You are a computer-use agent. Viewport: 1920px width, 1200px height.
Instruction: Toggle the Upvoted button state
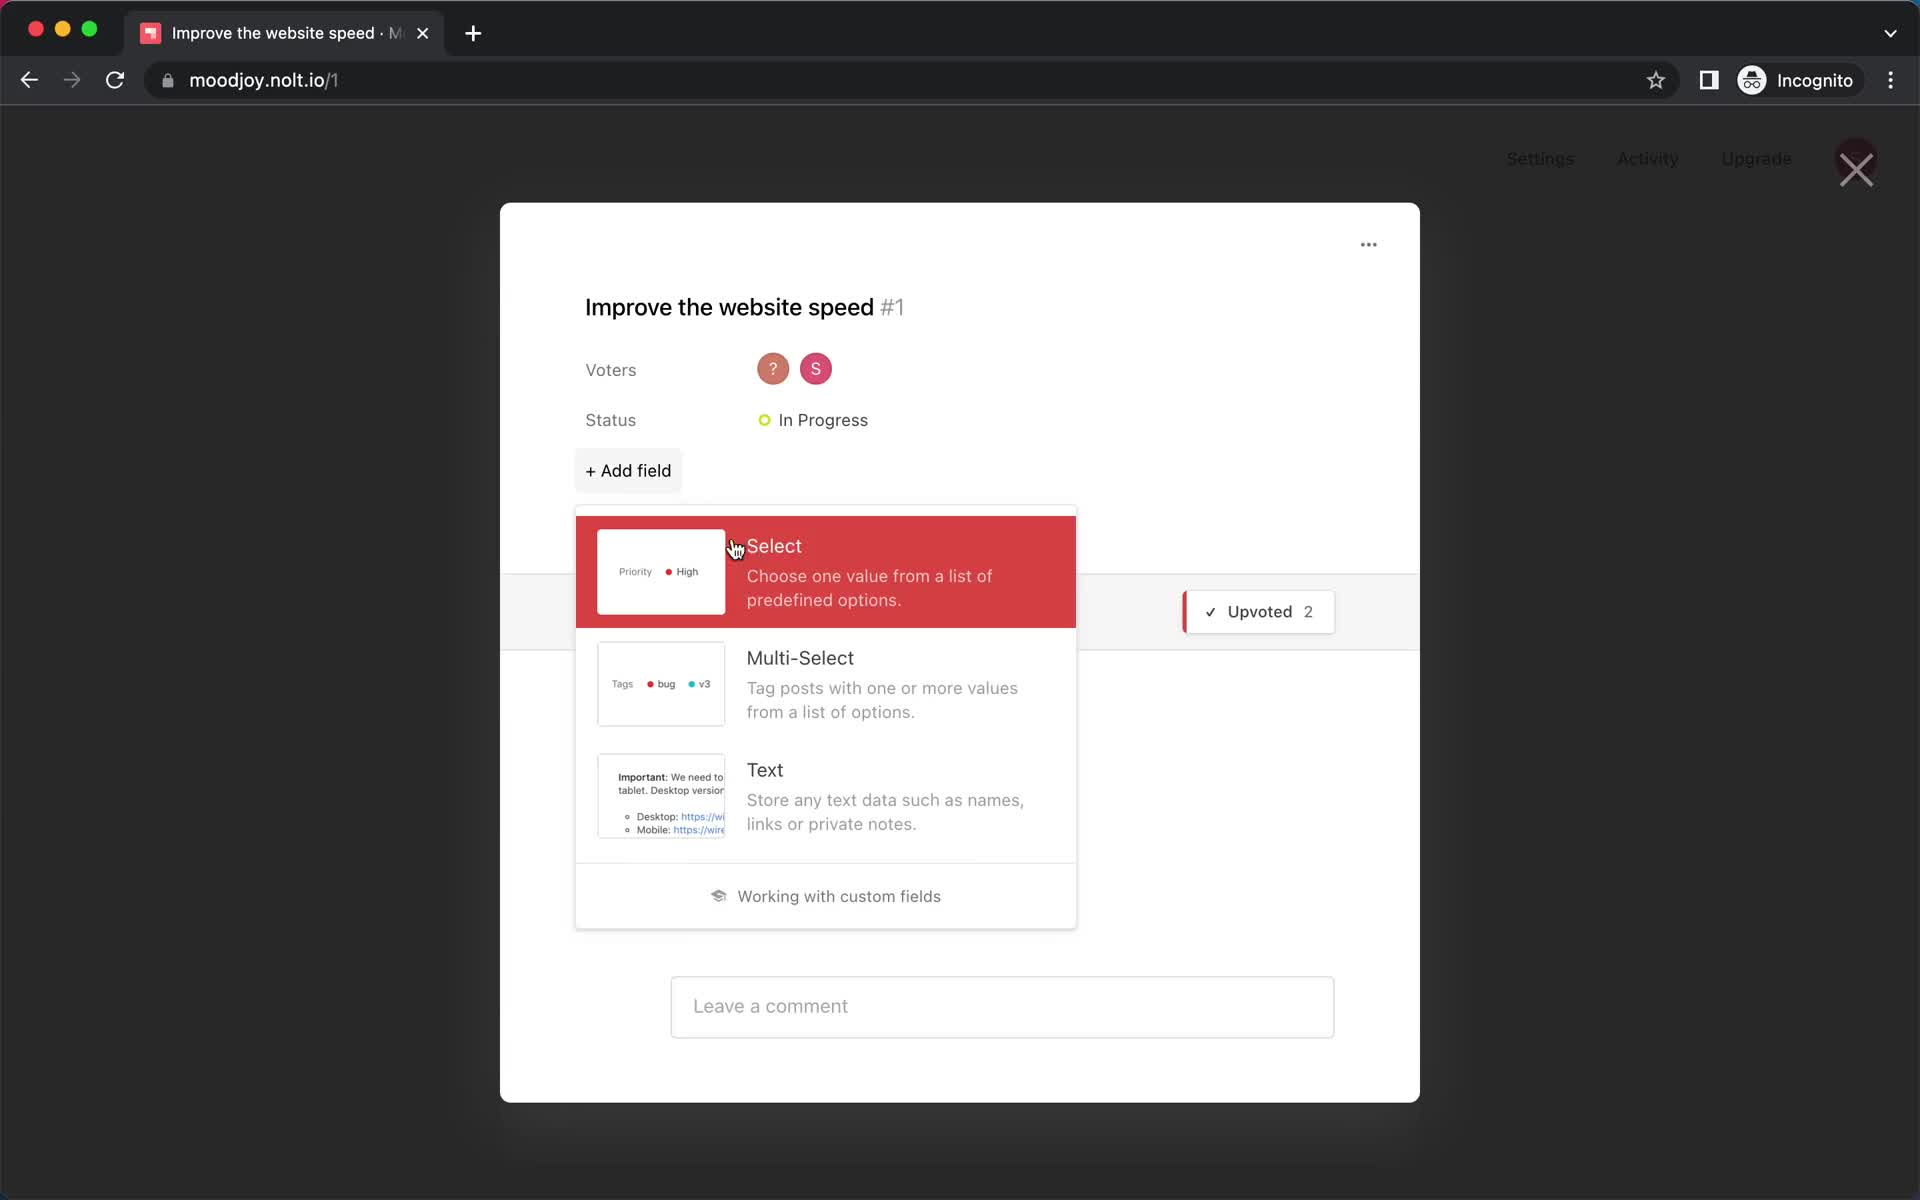pos(1257,611)
